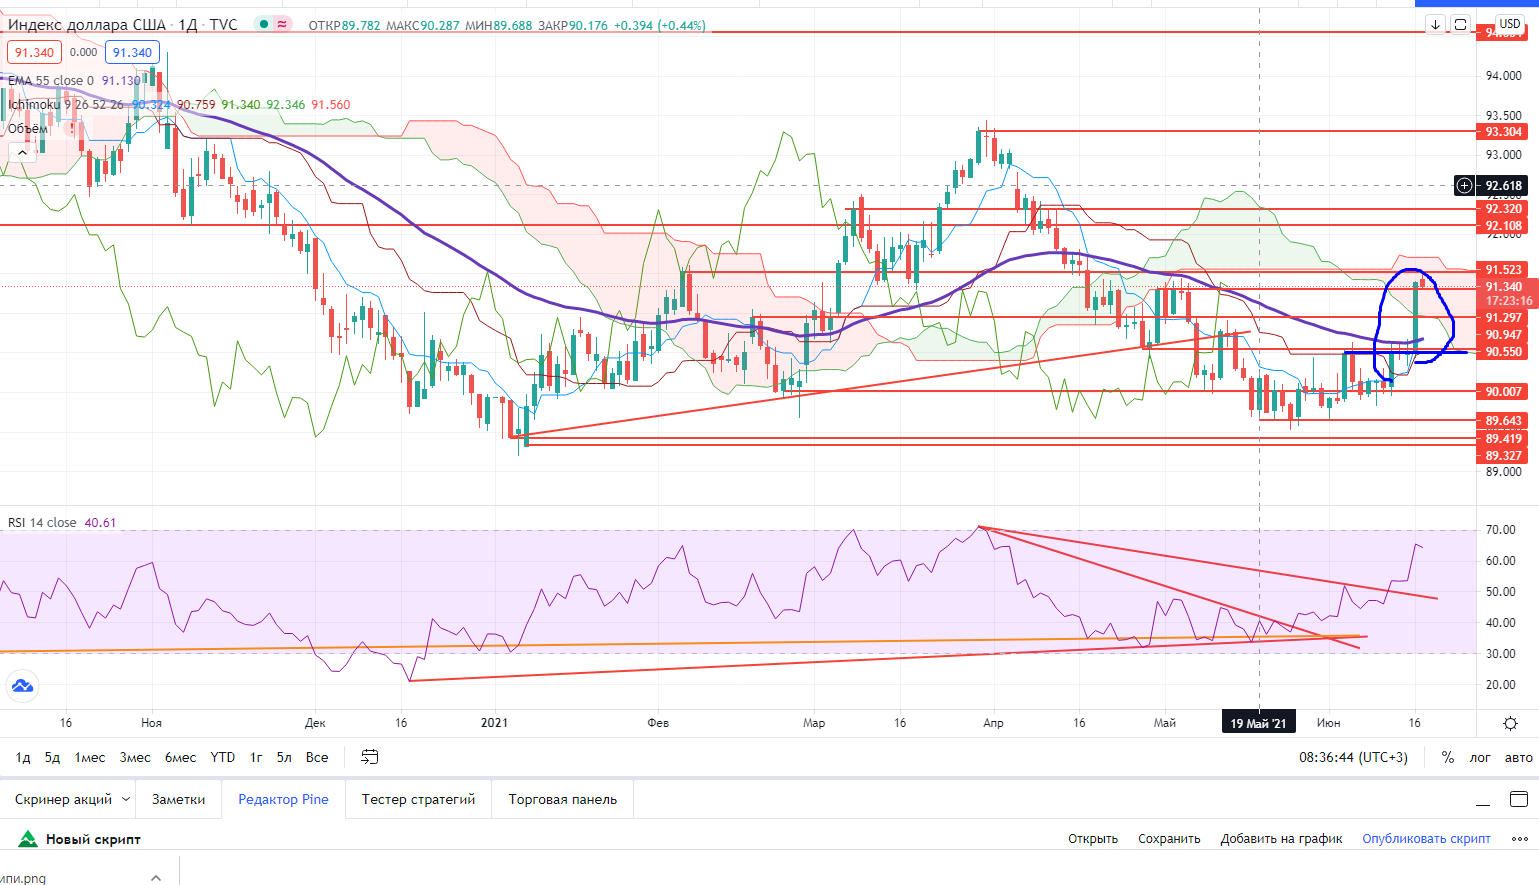
Task: Expand the 'Скринер акций' dropdown
Action: [x=126, y=799]
